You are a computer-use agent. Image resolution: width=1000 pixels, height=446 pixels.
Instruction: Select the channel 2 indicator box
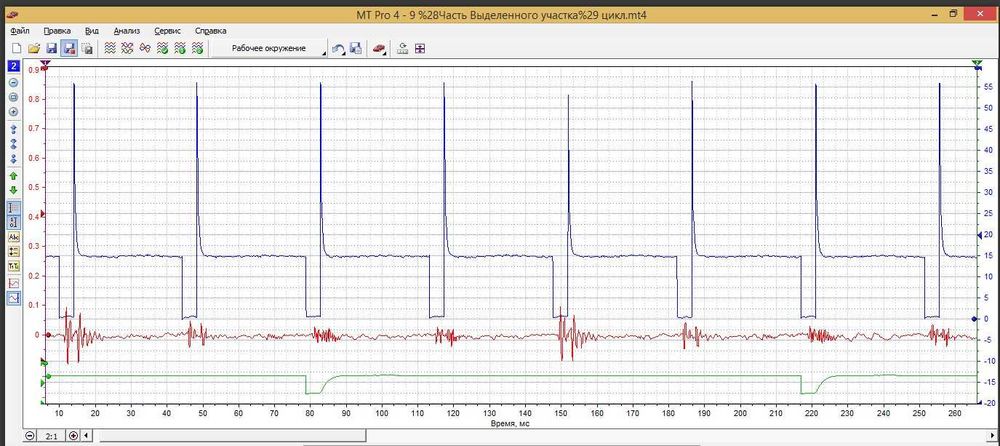[14, 65]
